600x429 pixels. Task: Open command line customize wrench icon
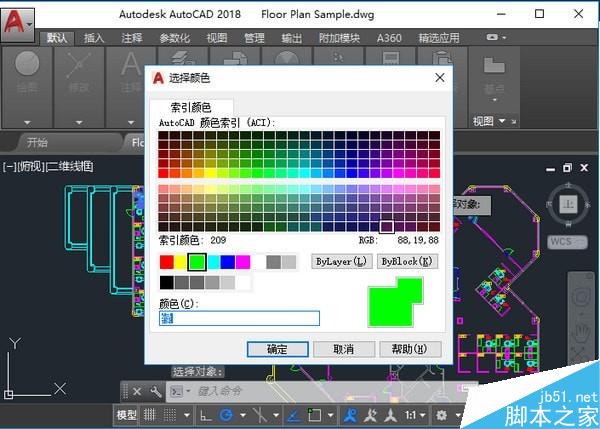[x=156, y=391]
